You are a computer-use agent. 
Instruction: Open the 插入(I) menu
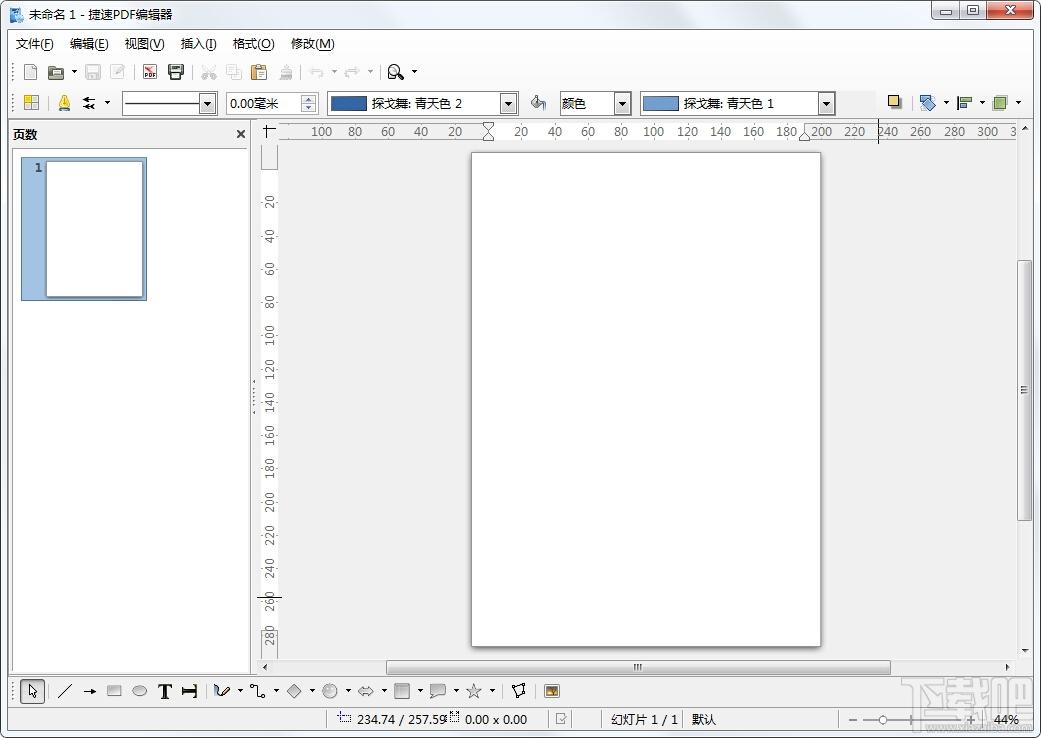(199, 44)
